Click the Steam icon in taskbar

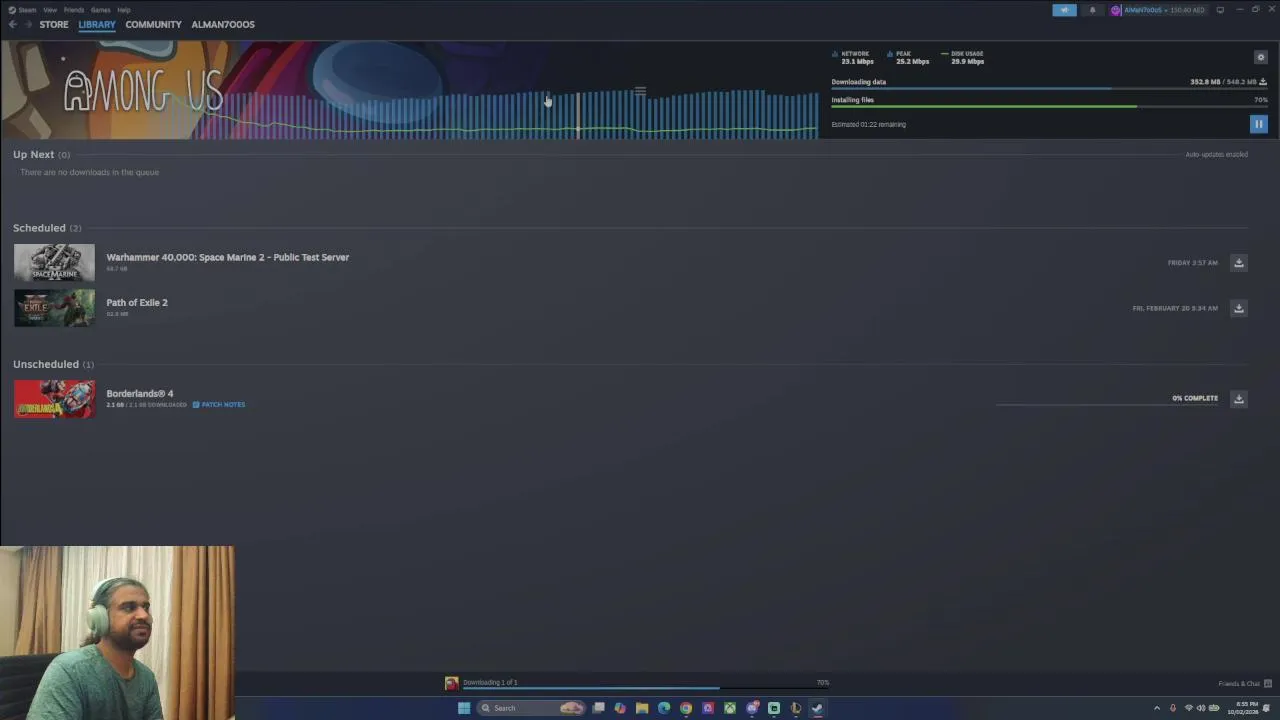817,708
